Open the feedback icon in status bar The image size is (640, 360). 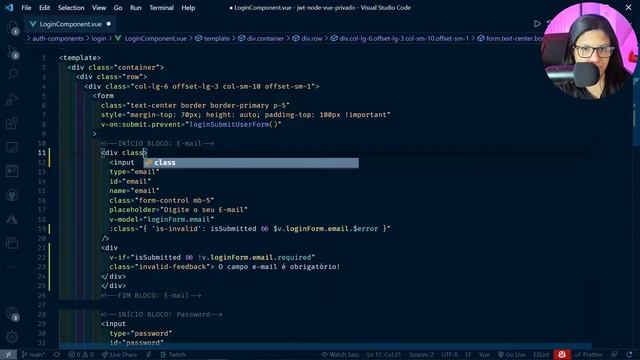tap(614, 355)
